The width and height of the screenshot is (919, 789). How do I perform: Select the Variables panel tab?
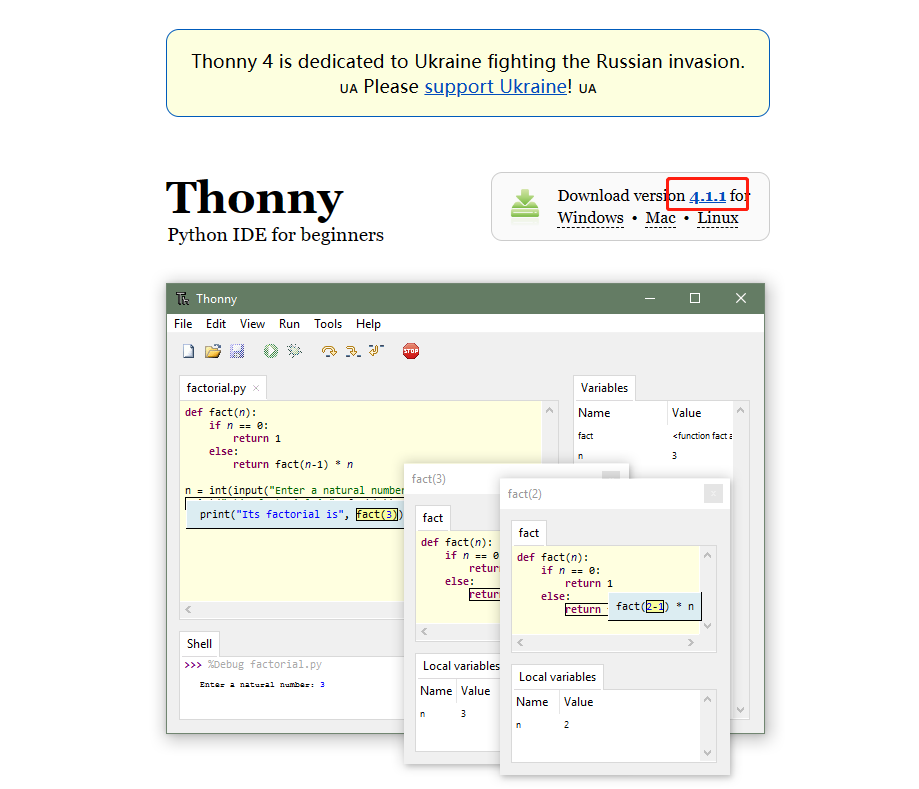click(x=604, y=388)
